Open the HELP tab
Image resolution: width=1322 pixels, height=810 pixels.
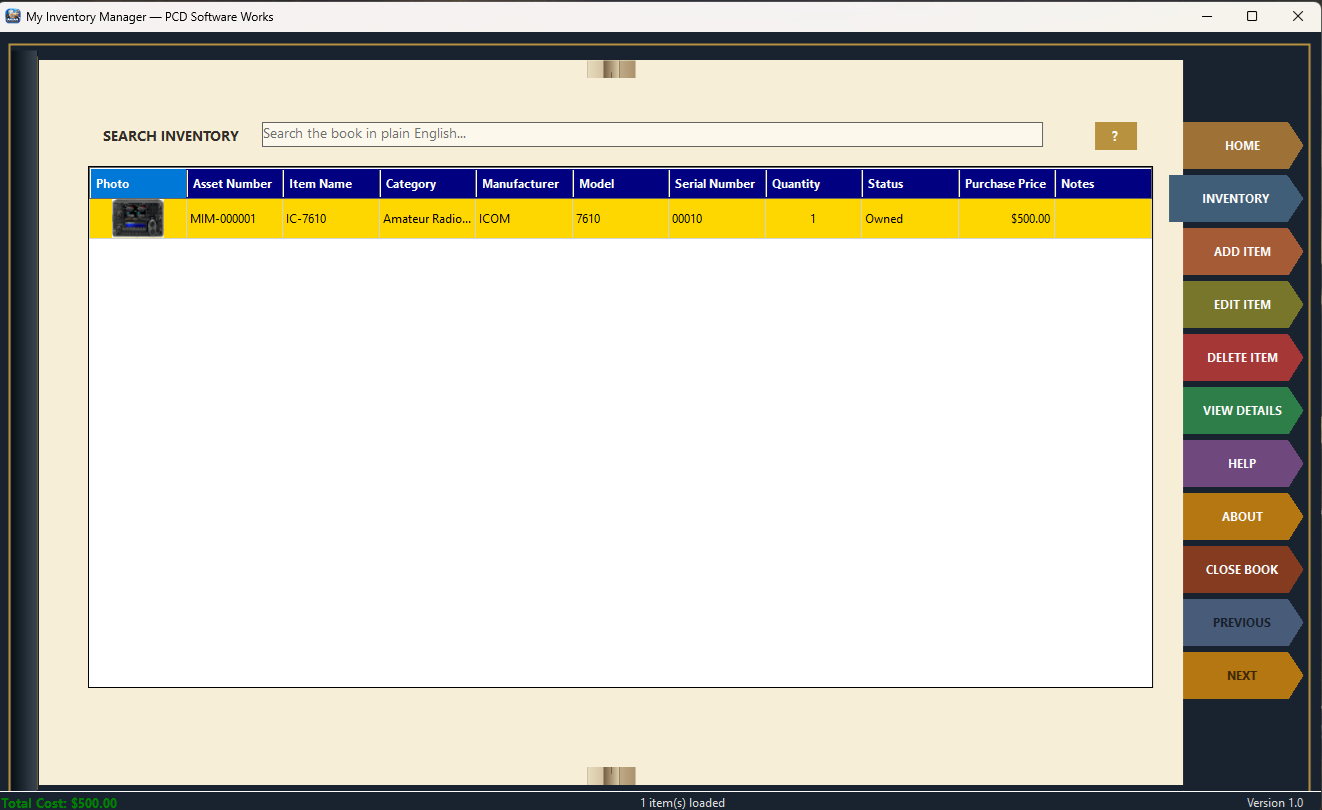1242,464
